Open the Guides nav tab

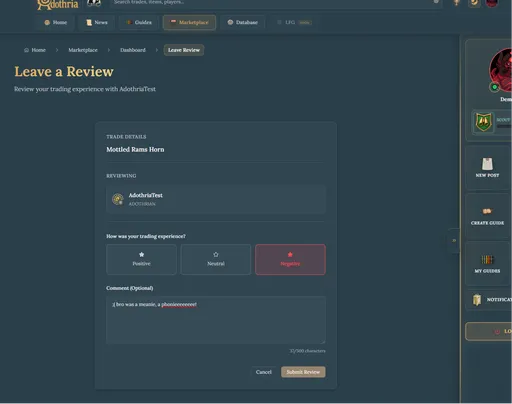click(139, 22)
